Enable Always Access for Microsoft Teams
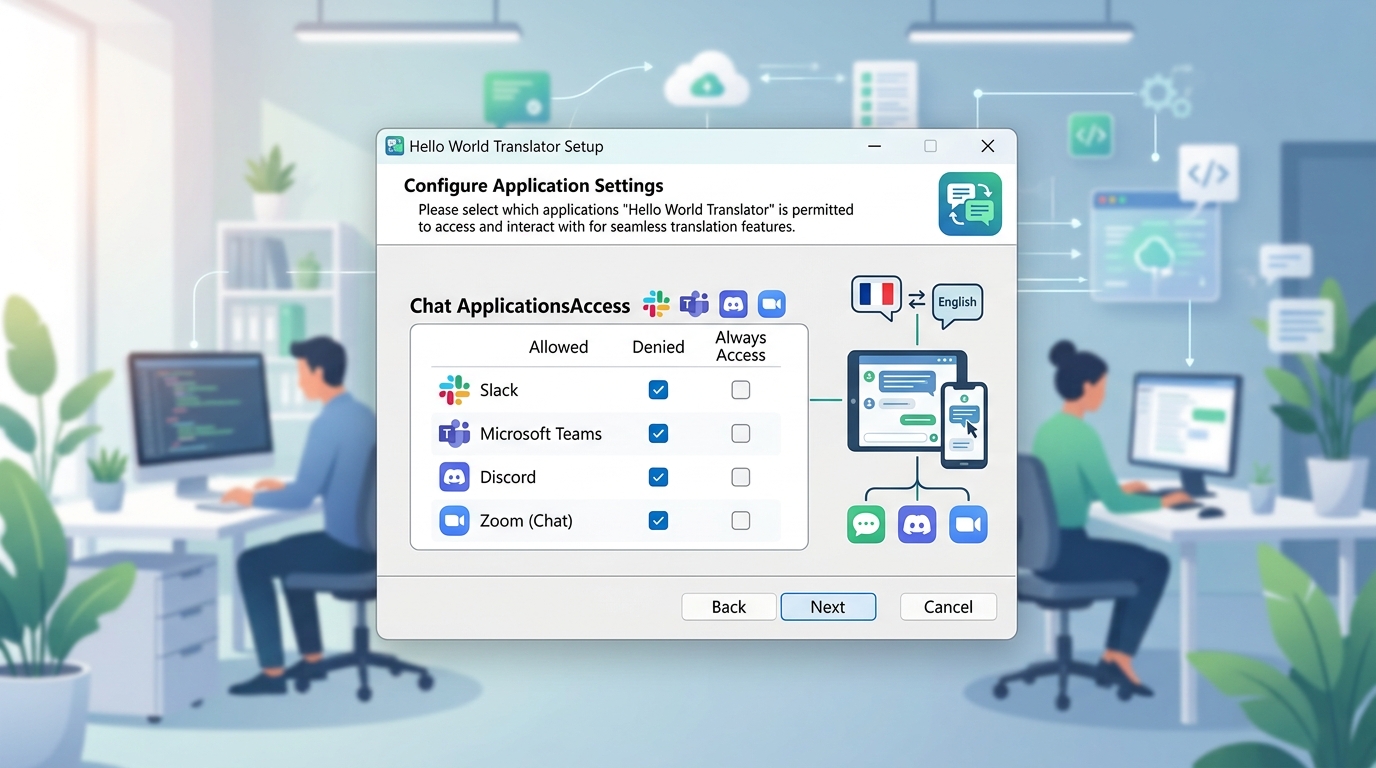The image size is (1376, 768). point(741,434)
